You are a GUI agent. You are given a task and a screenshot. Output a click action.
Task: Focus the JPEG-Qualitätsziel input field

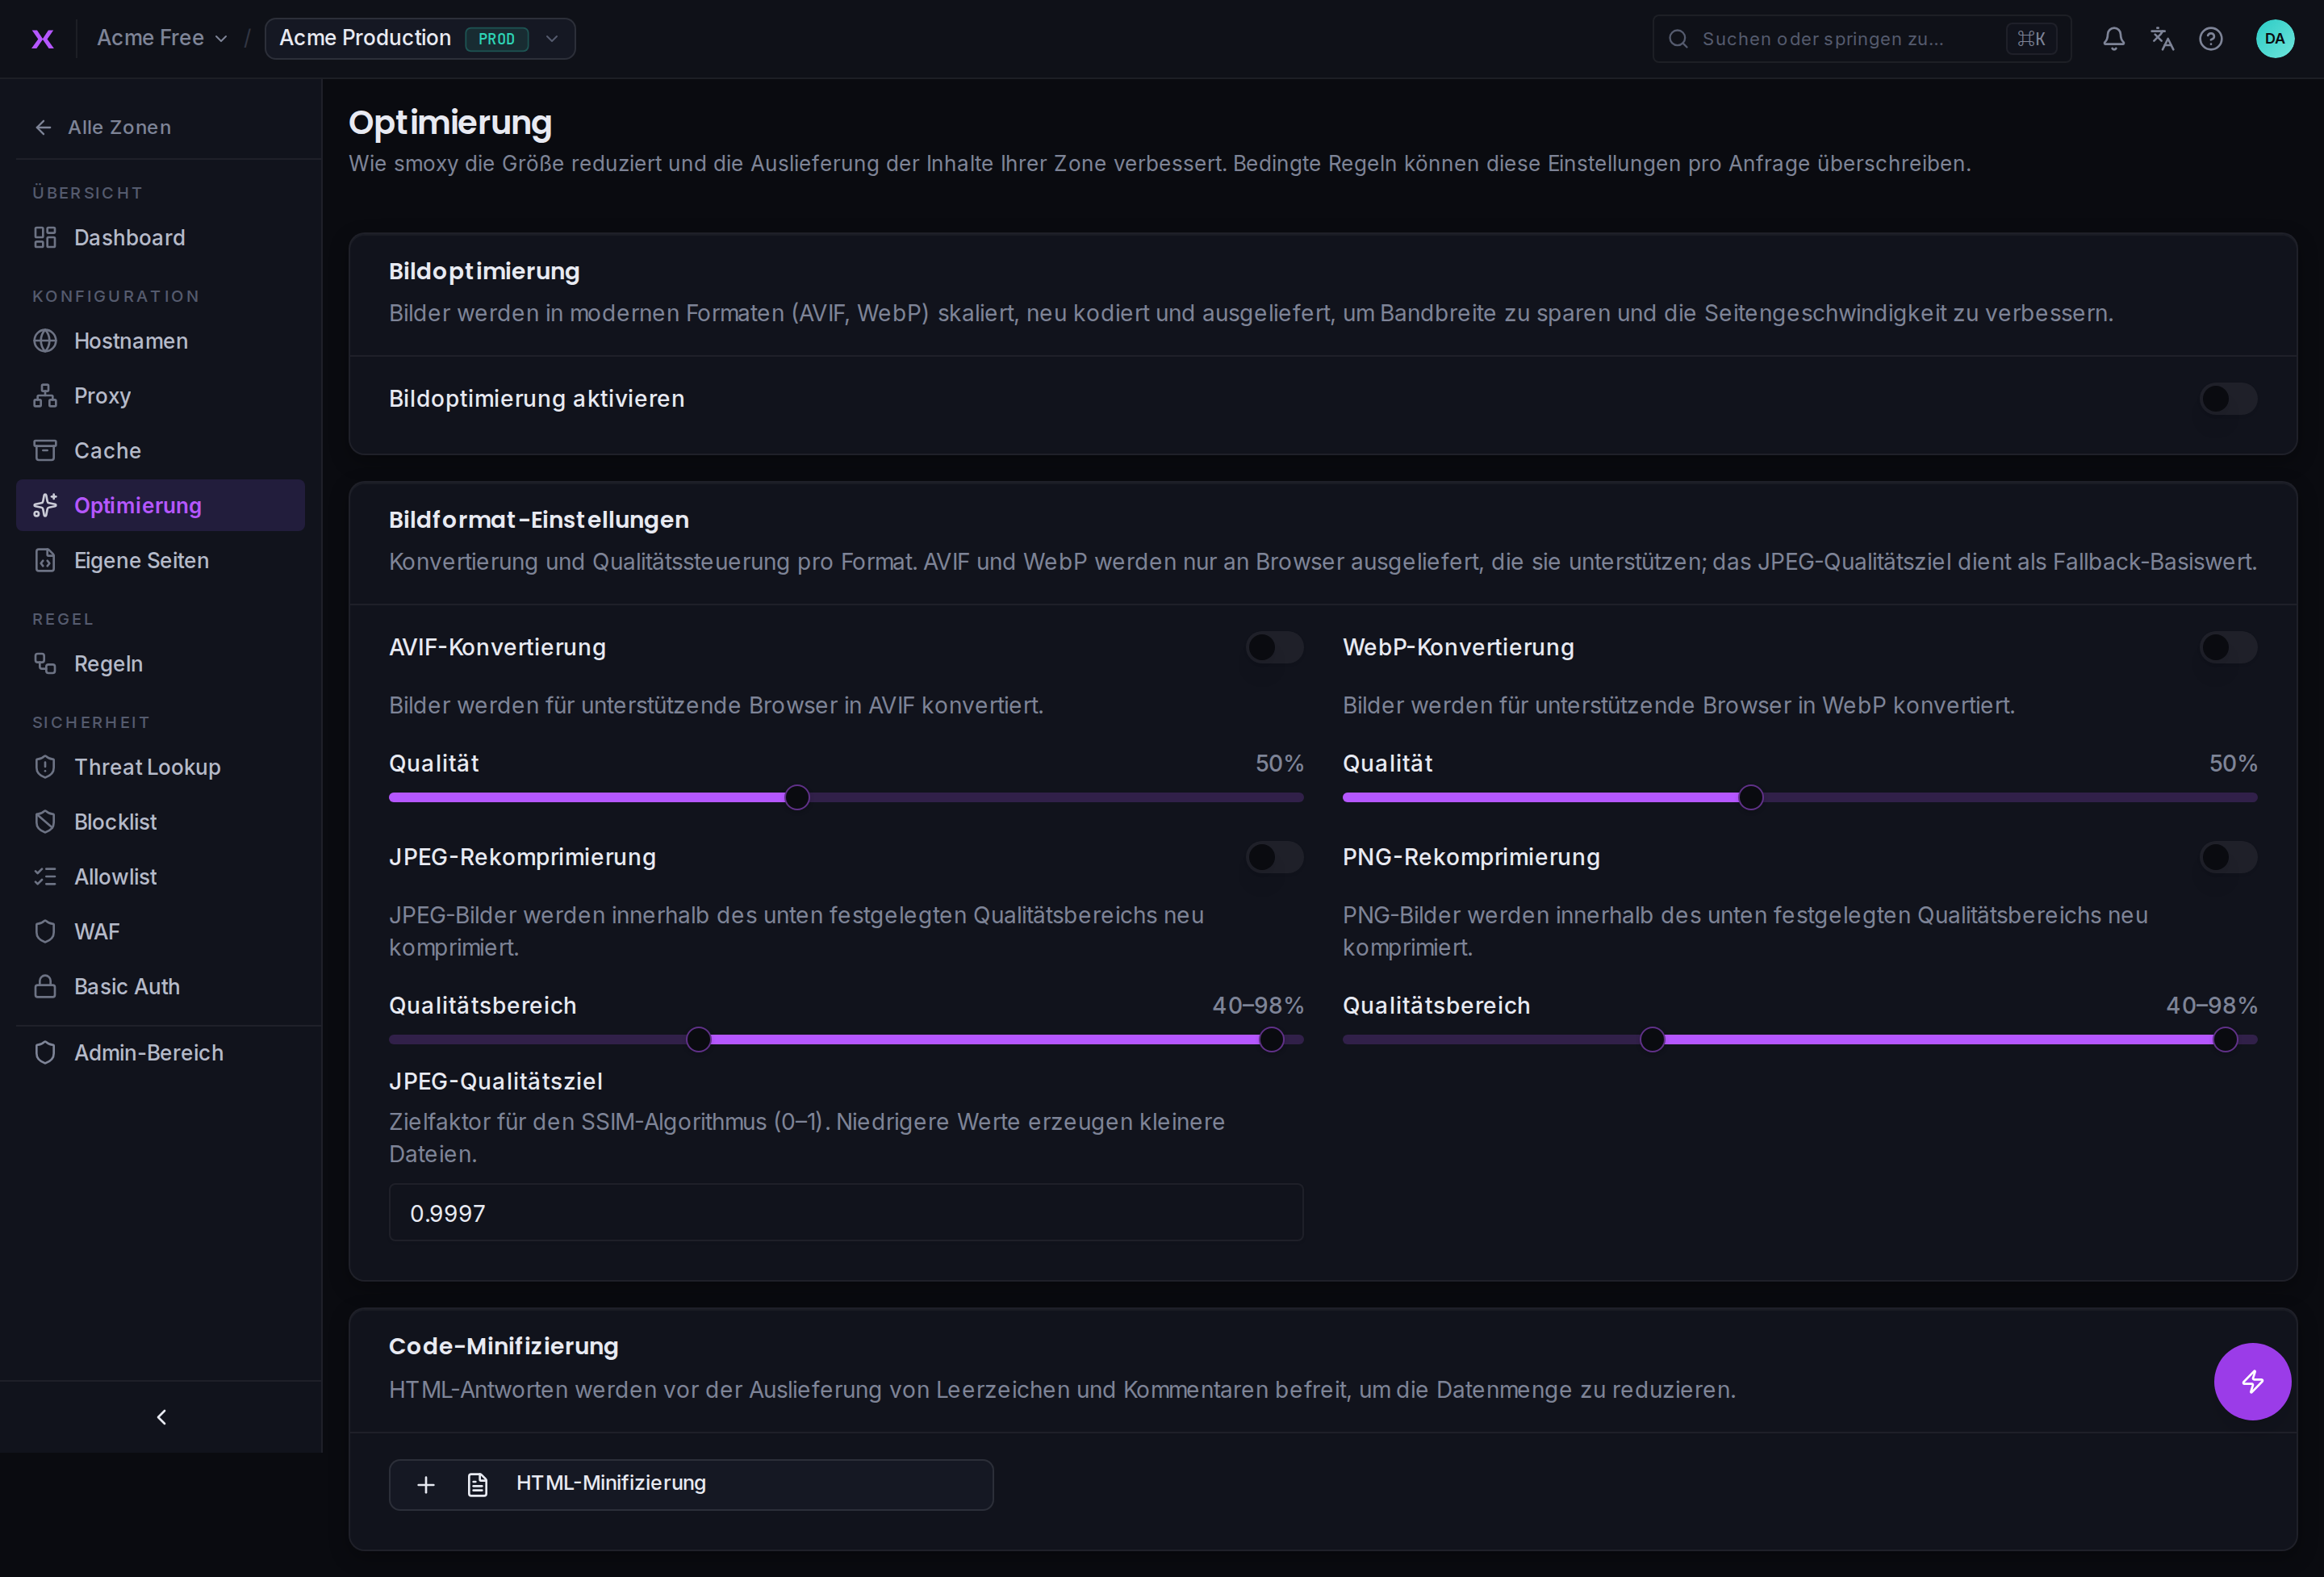[846, 1213]
